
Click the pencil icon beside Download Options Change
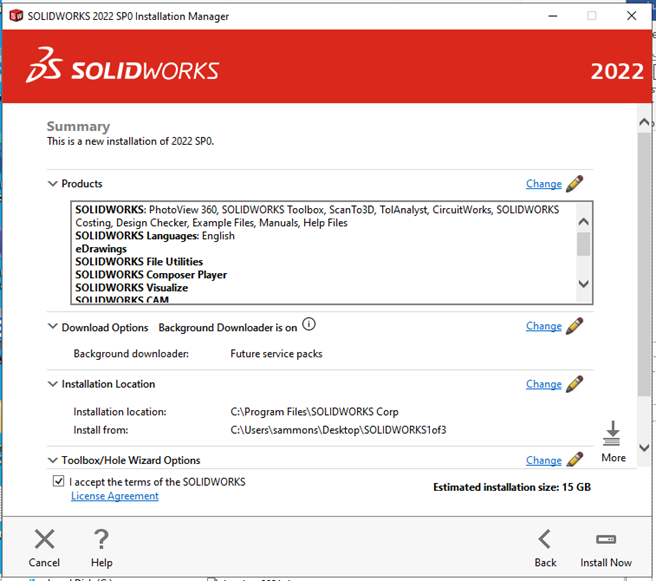[574, 326]
